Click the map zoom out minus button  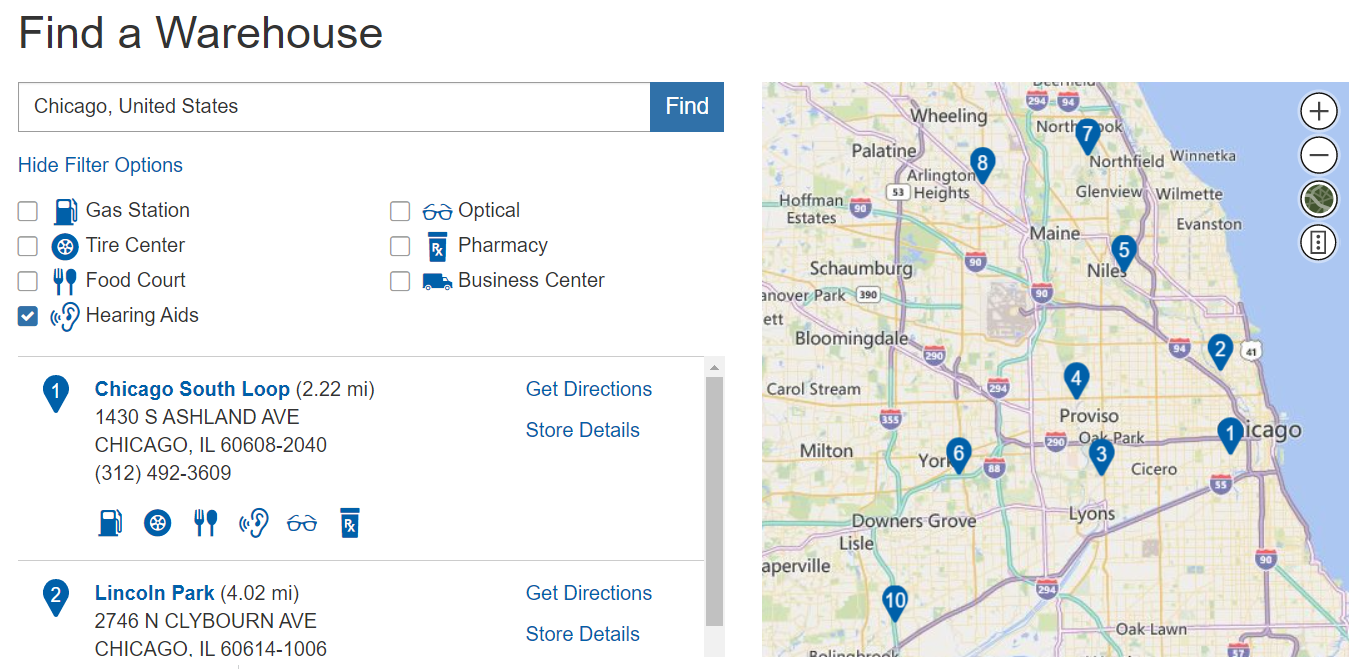pyautogui.click(x=1318, y=155)
